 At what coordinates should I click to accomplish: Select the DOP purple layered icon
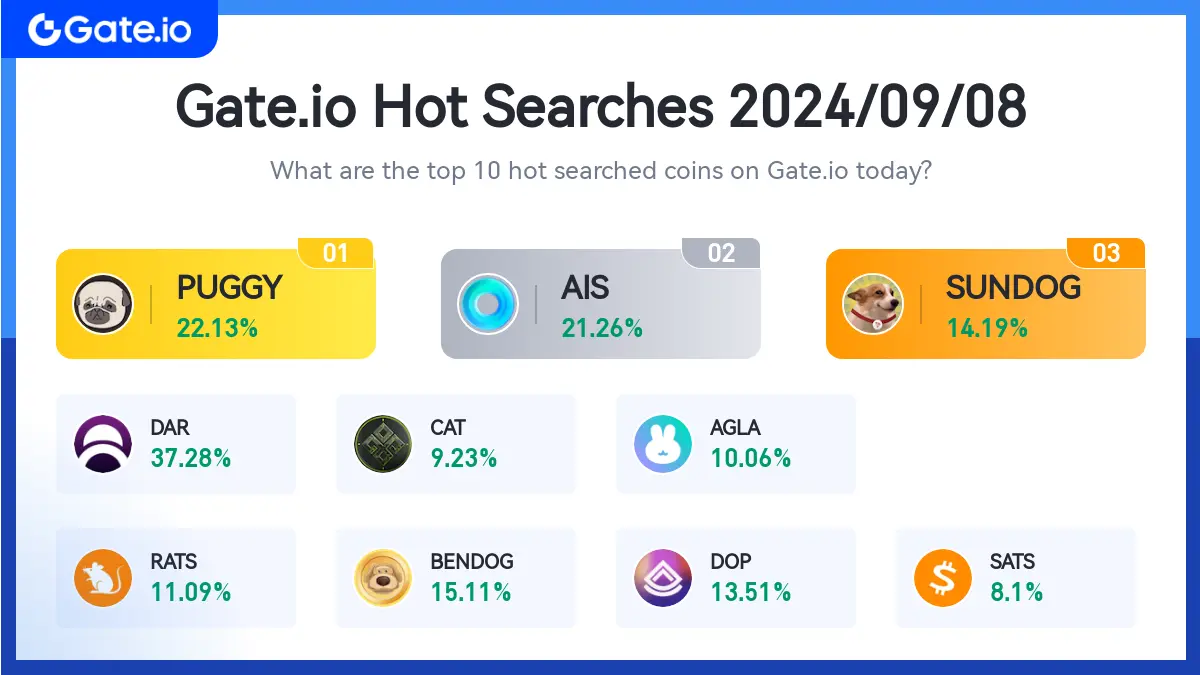[x=663, y=578]
